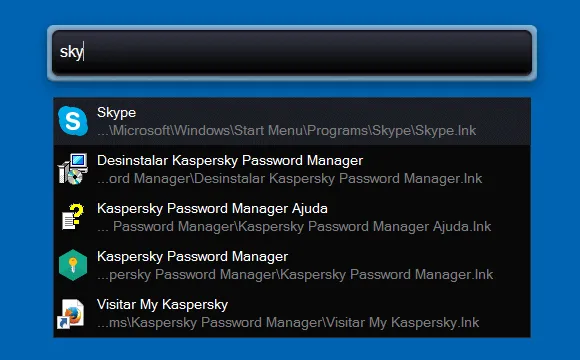Click the Kaspersky Password Manager Ajuda.lnk path
The height and width of the screenshot is (360, 580).
point(294,226)
